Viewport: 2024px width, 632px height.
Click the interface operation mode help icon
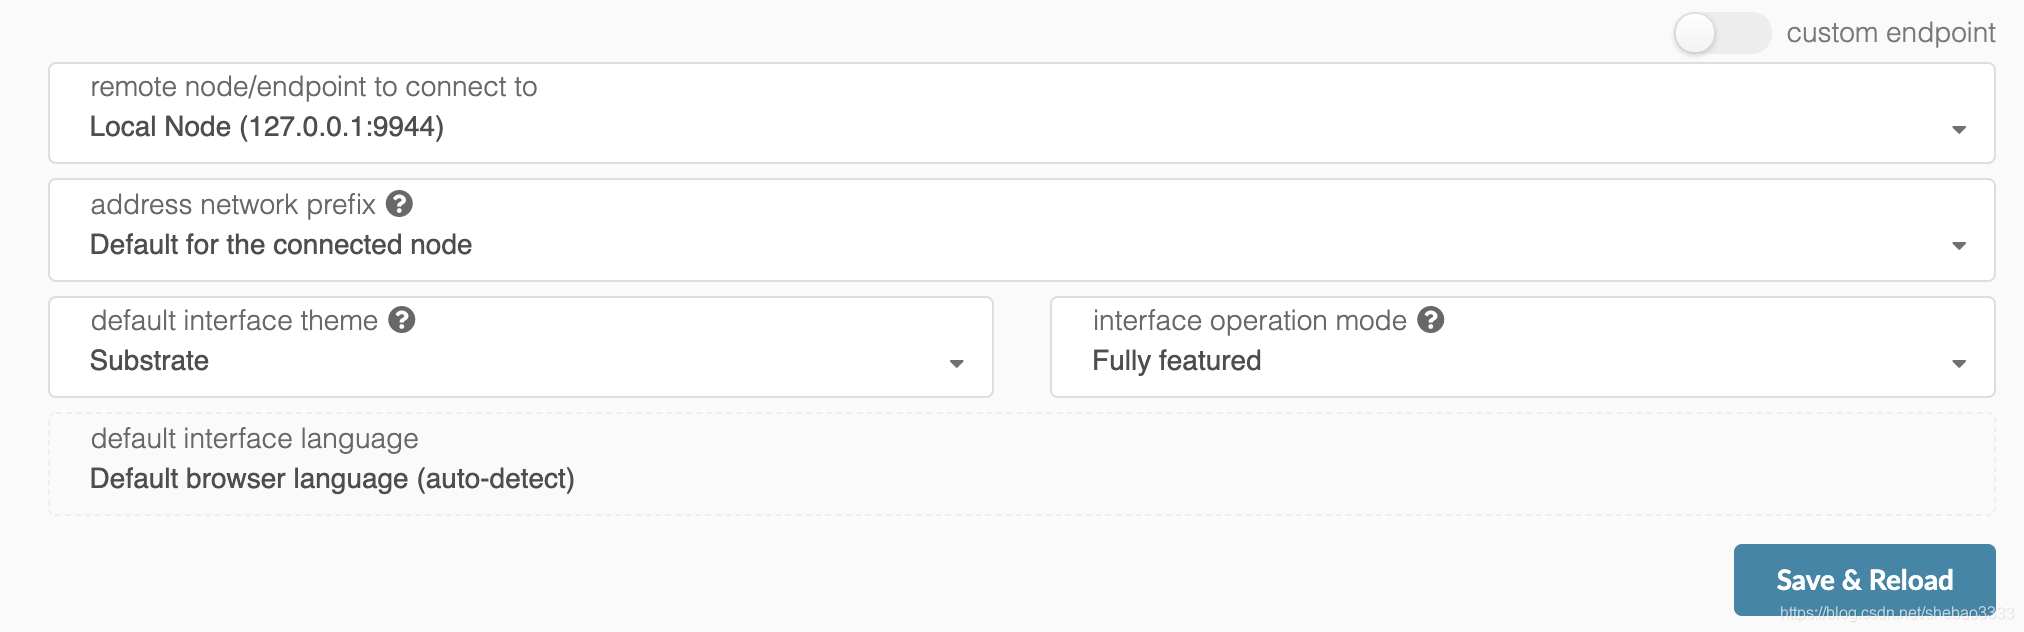click(1431, 320)
